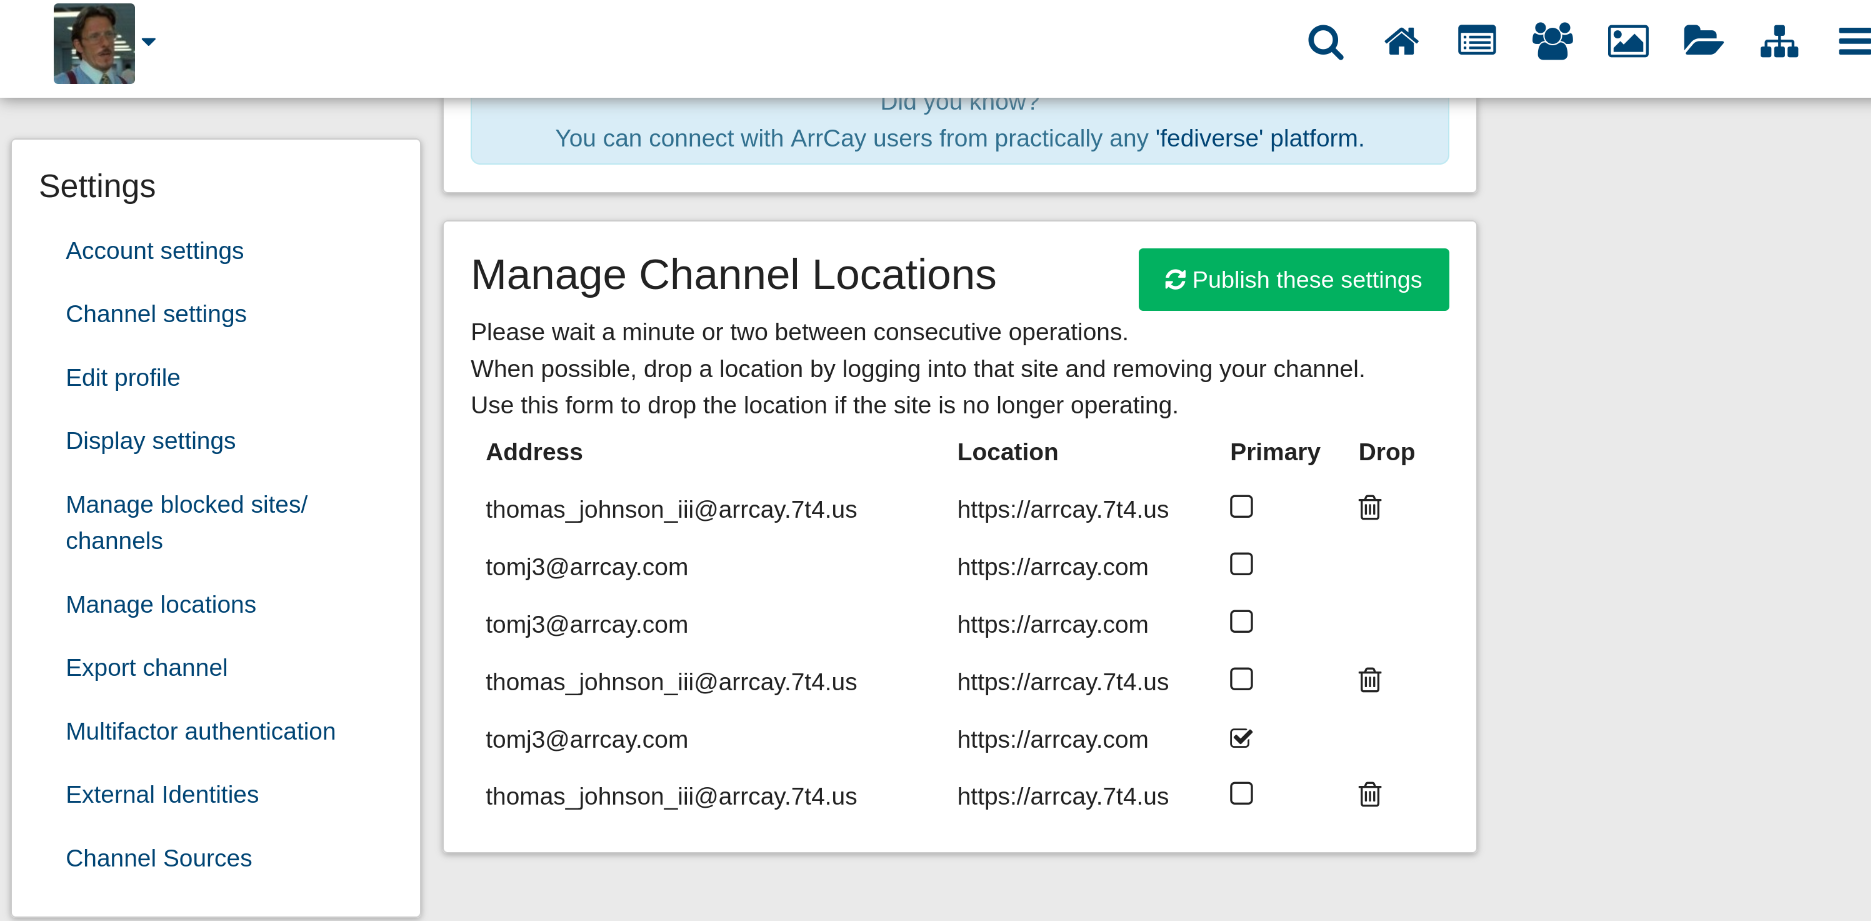The height and width of the screenshot is (921, 1871).
Task: Drop the first thomas_johnson_iii location
Action: click(x=1370, y=508)
